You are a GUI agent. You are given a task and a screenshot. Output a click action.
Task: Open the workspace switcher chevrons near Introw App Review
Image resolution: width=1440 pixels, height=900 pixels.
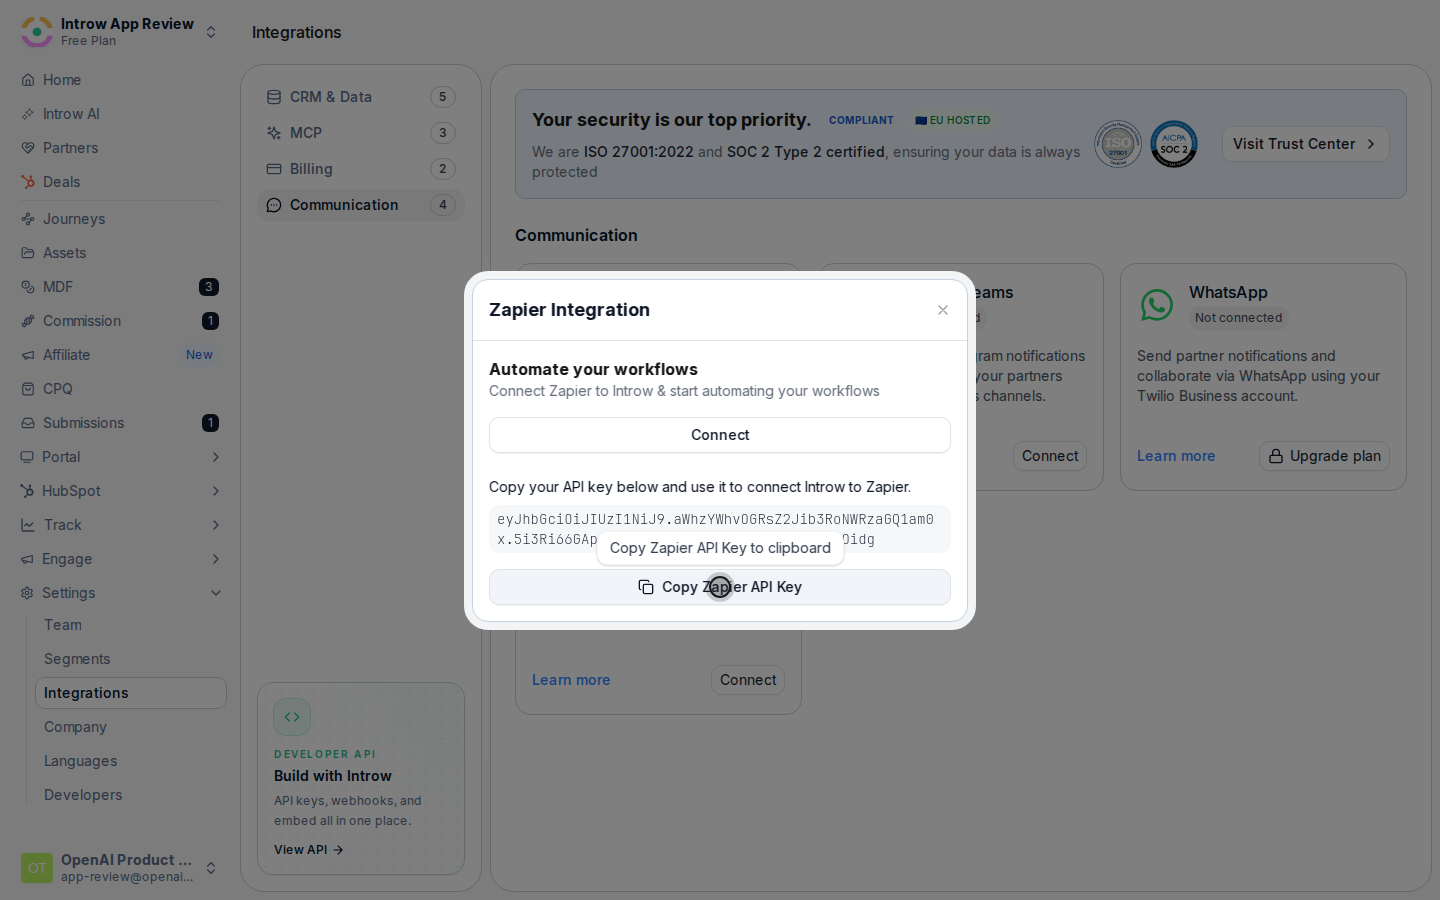(211, 32)
